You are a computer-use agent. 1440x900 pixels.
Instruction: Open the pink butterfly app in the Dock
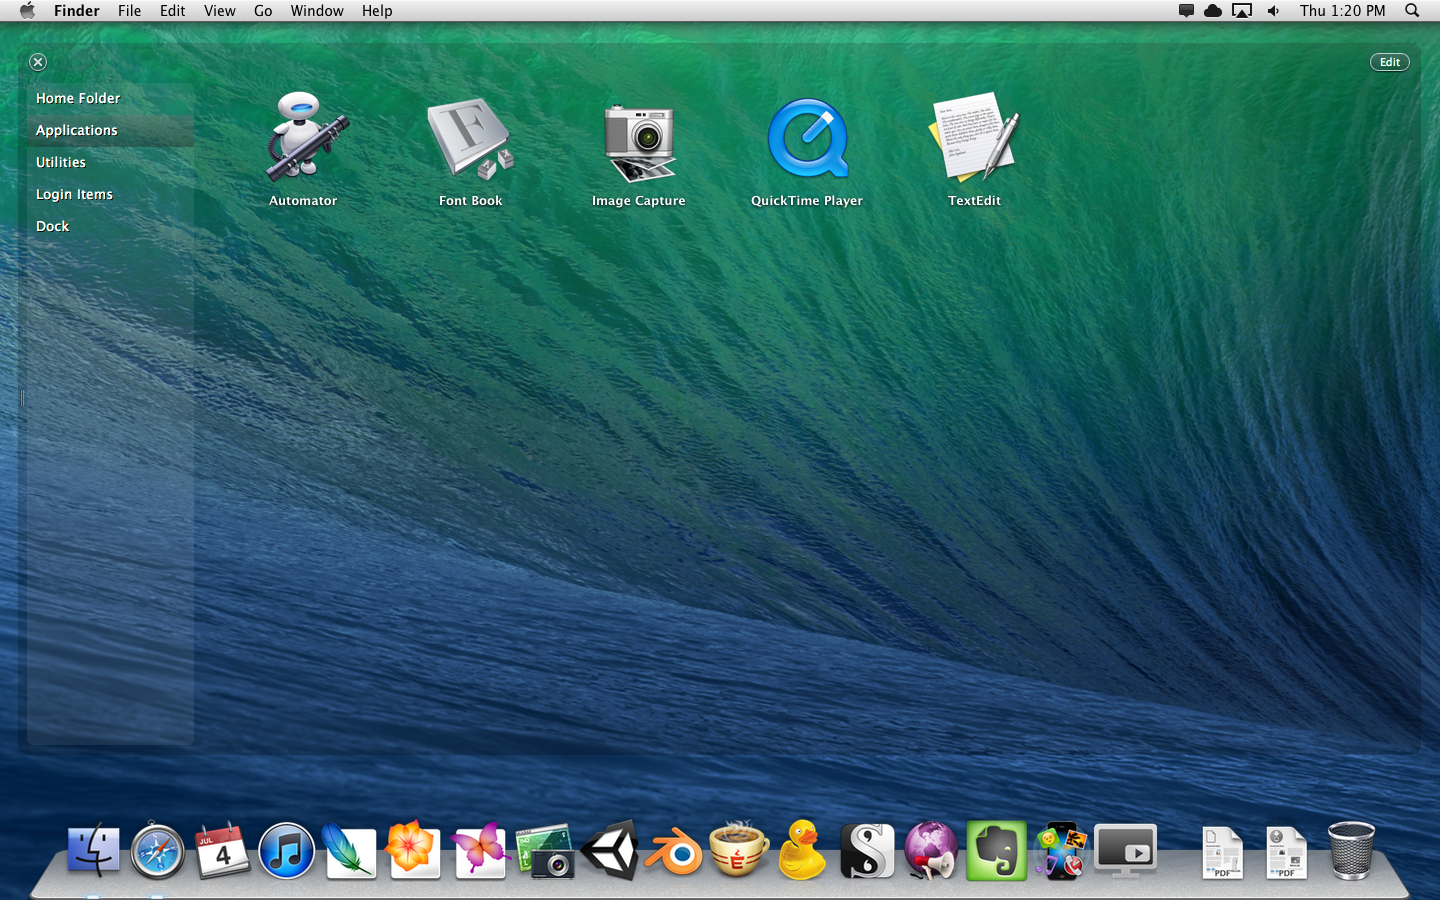click(480, 851)
